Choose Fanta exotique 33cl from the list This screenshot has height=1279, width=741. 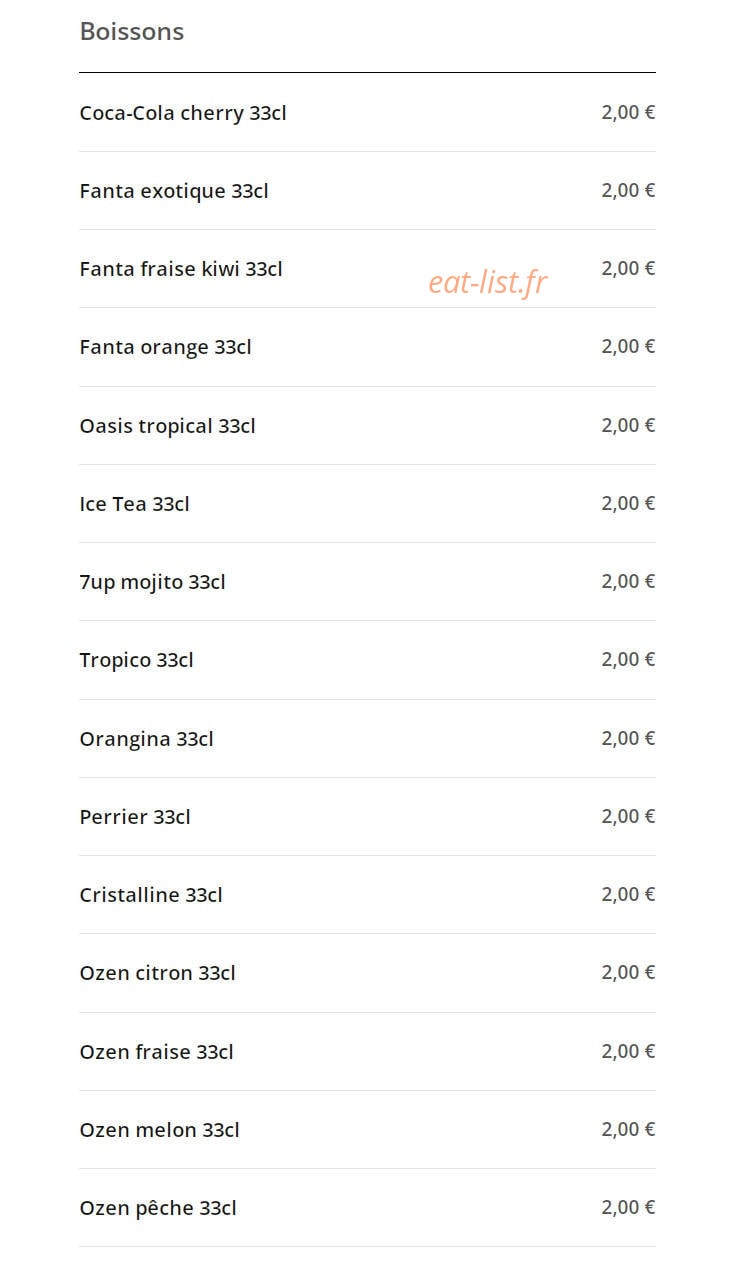[367, 190]
